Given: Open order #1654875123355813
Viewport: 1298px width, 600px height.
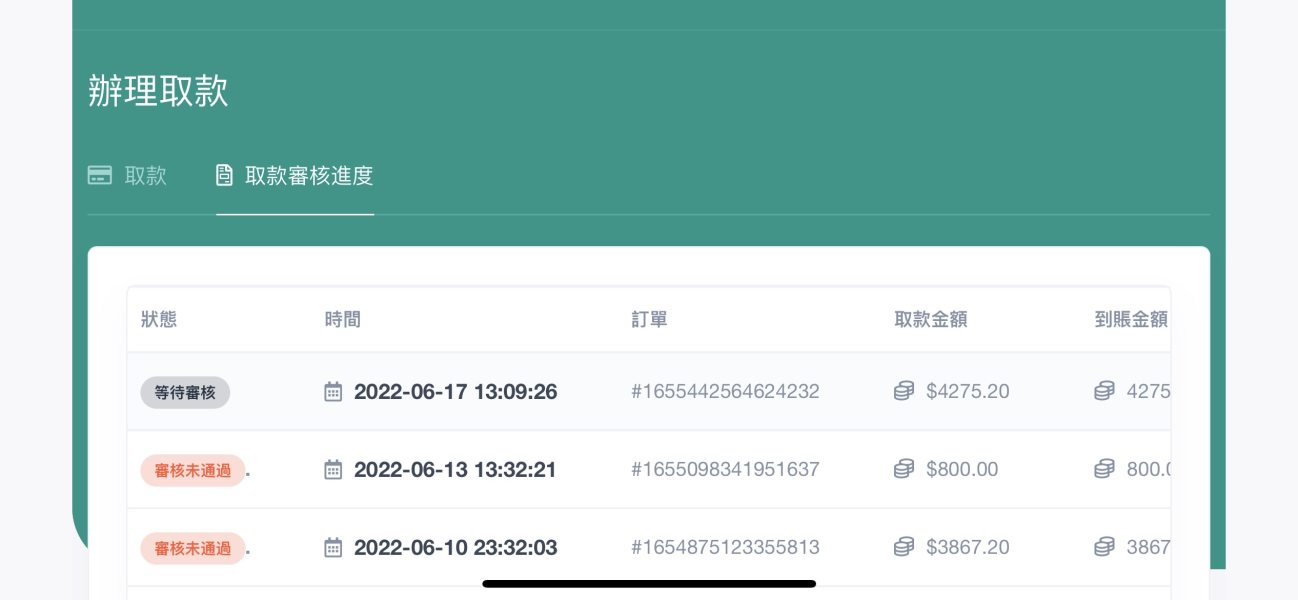Looking at the screenshot, I should pos(725,548).
